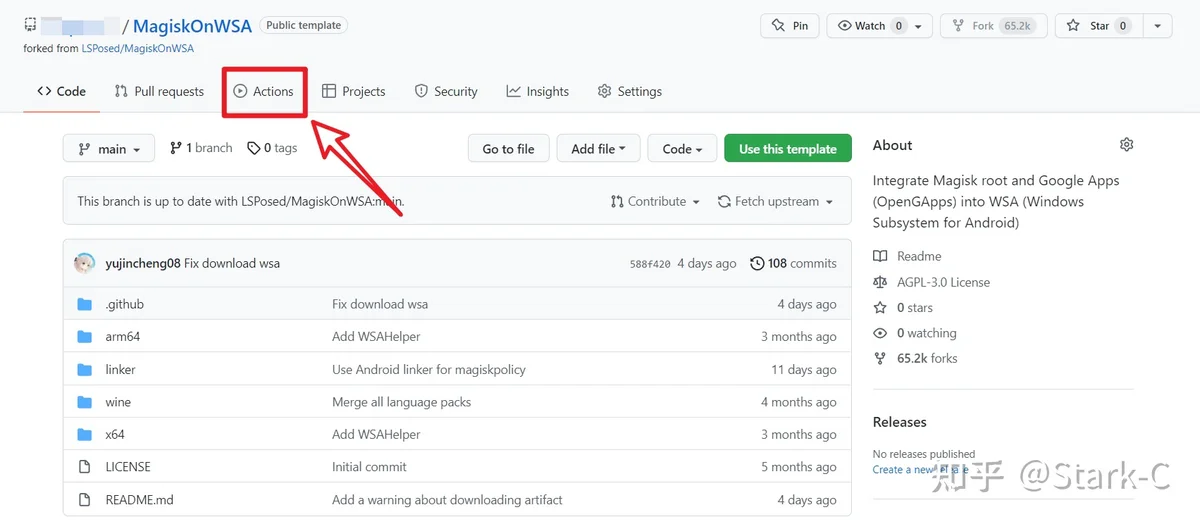Open the README.md file
1200x524 pixels.
coord(139,500)
